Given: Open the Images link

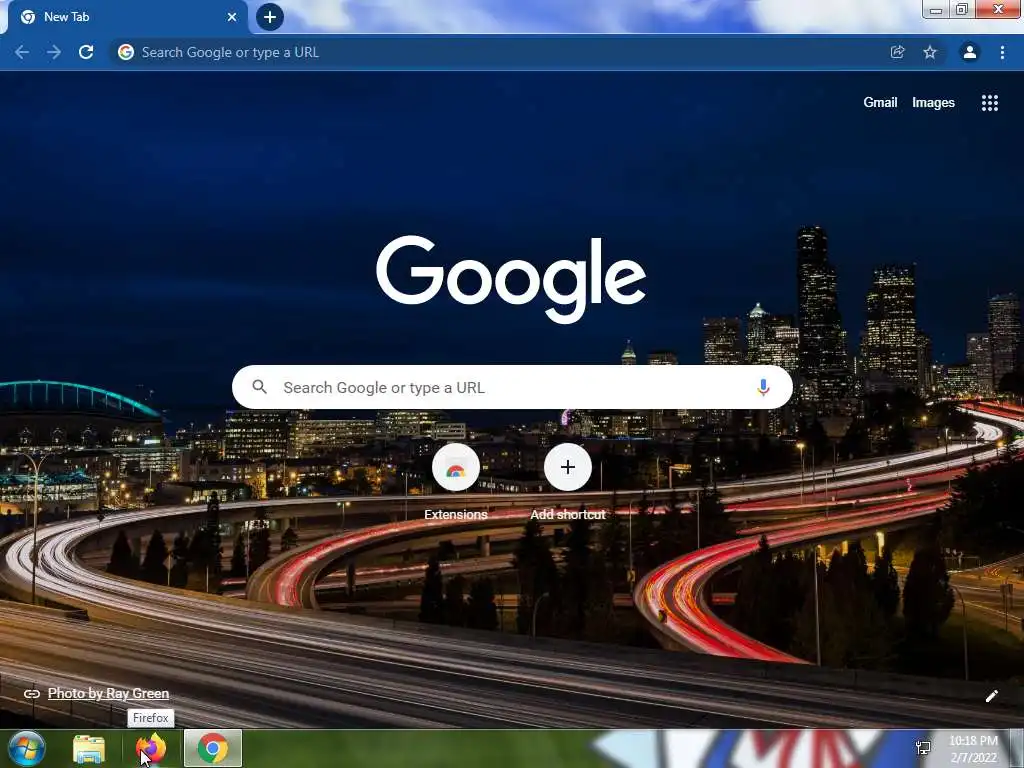Looking at the screenshot, I should pyautogui.click(x=933, y=103).
